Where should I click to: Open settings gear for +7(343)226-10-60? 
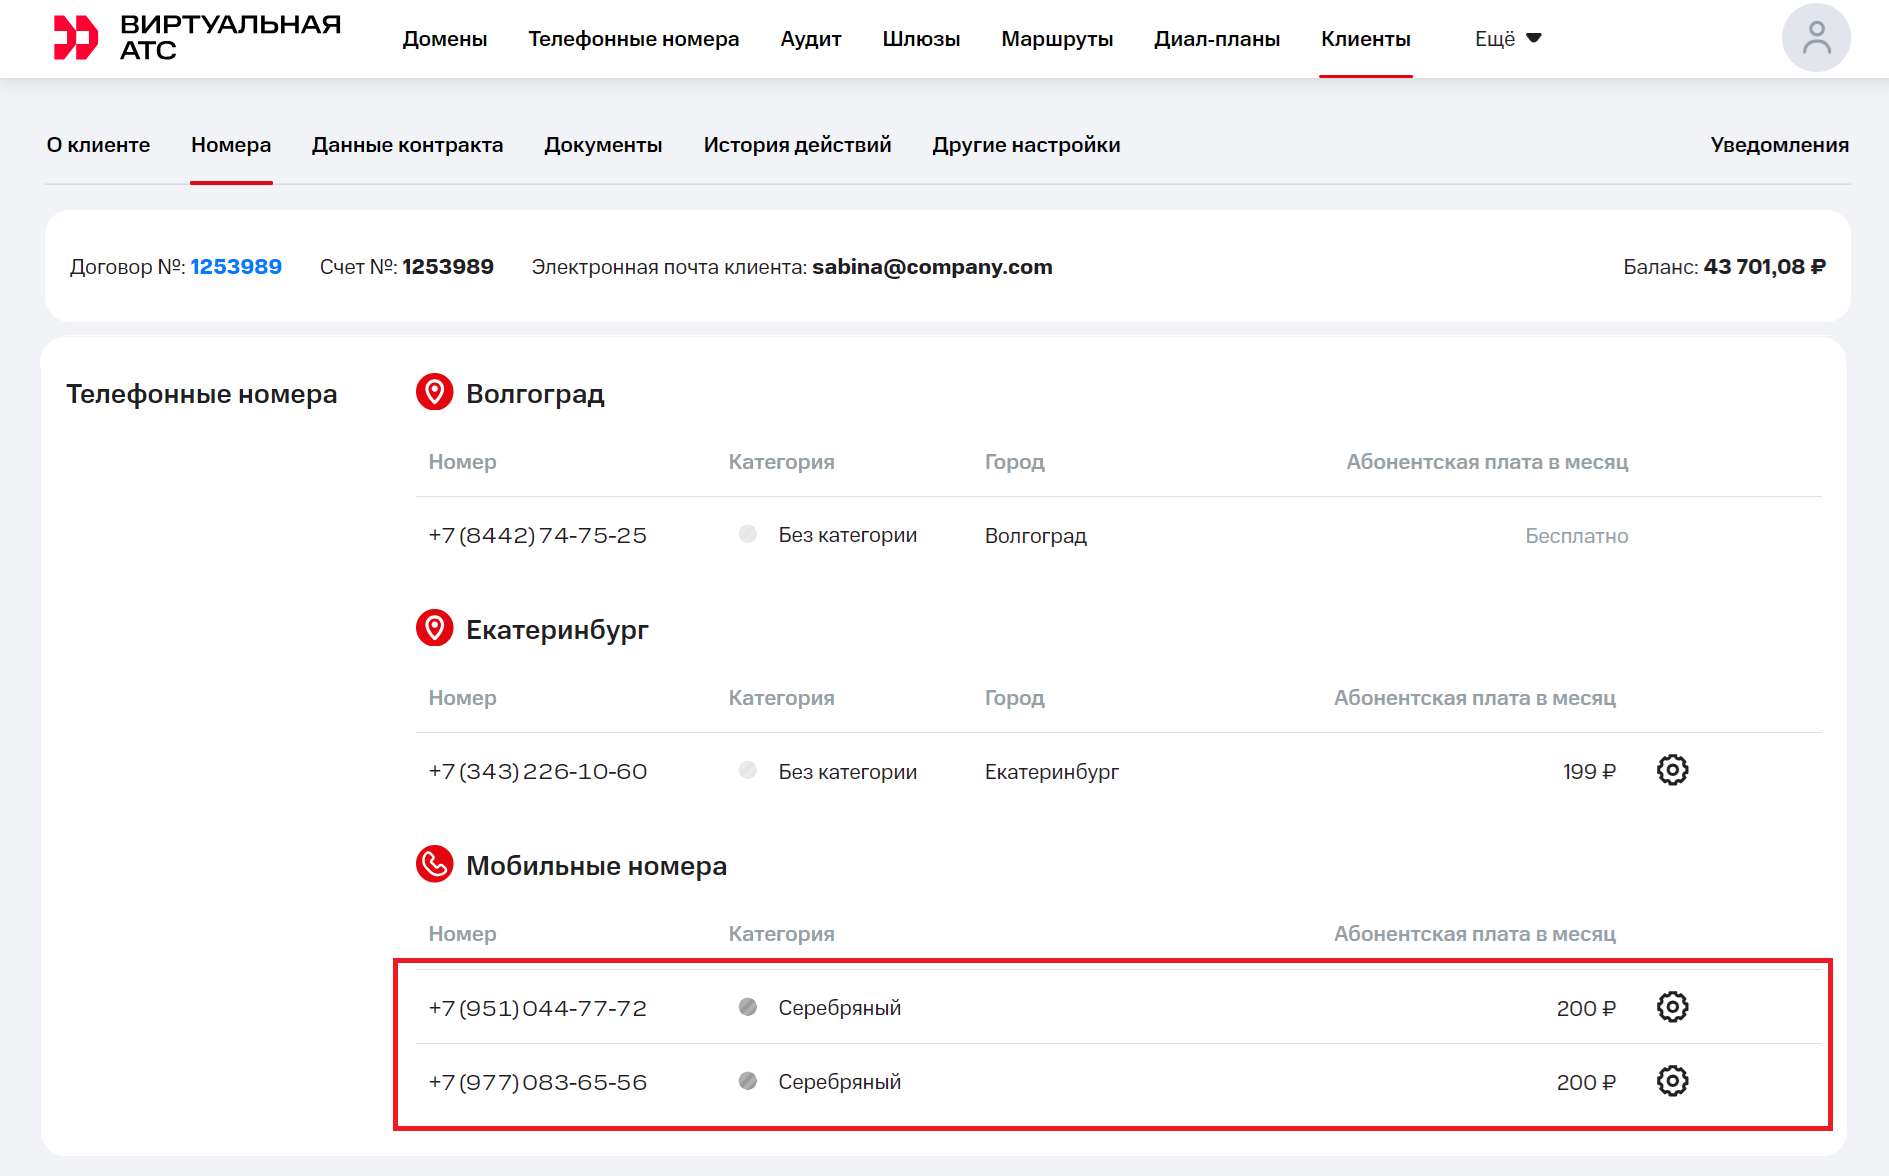pyautogui.click(x=1672, y=770)
